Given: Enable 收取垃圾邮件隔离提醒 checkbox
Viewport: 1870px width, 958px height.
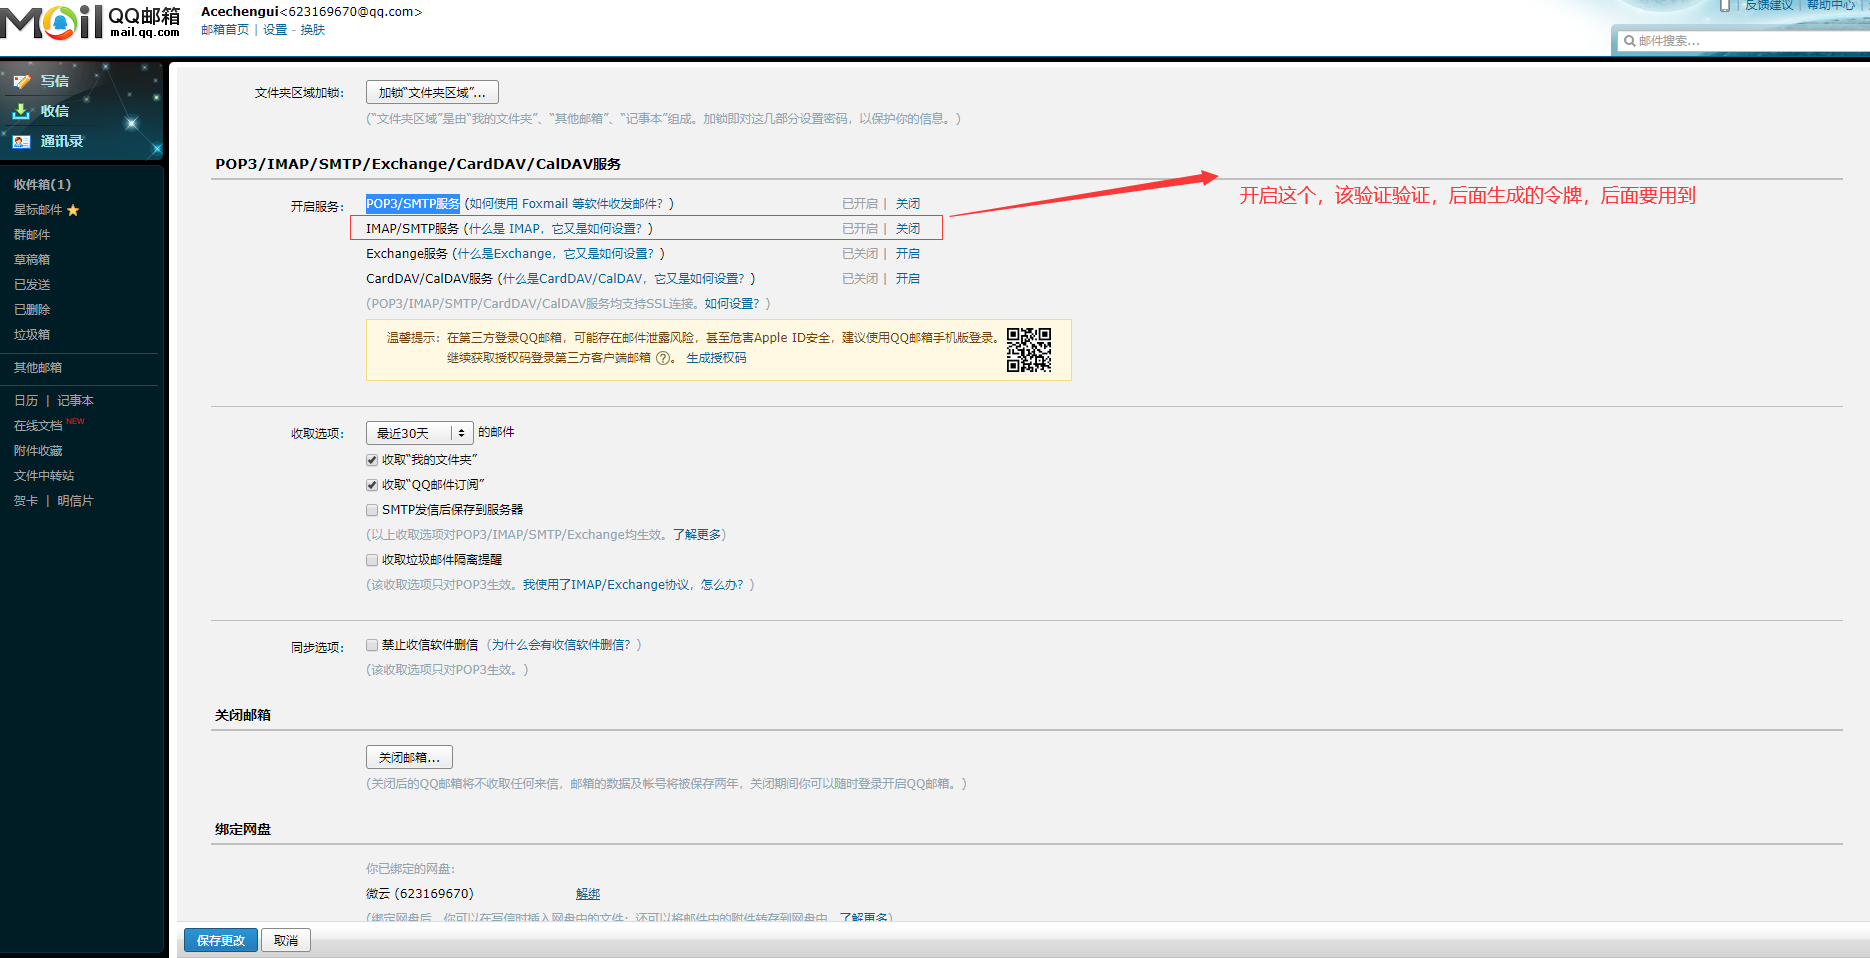Looking at the screenshot, I should click(x=372, y=560).
